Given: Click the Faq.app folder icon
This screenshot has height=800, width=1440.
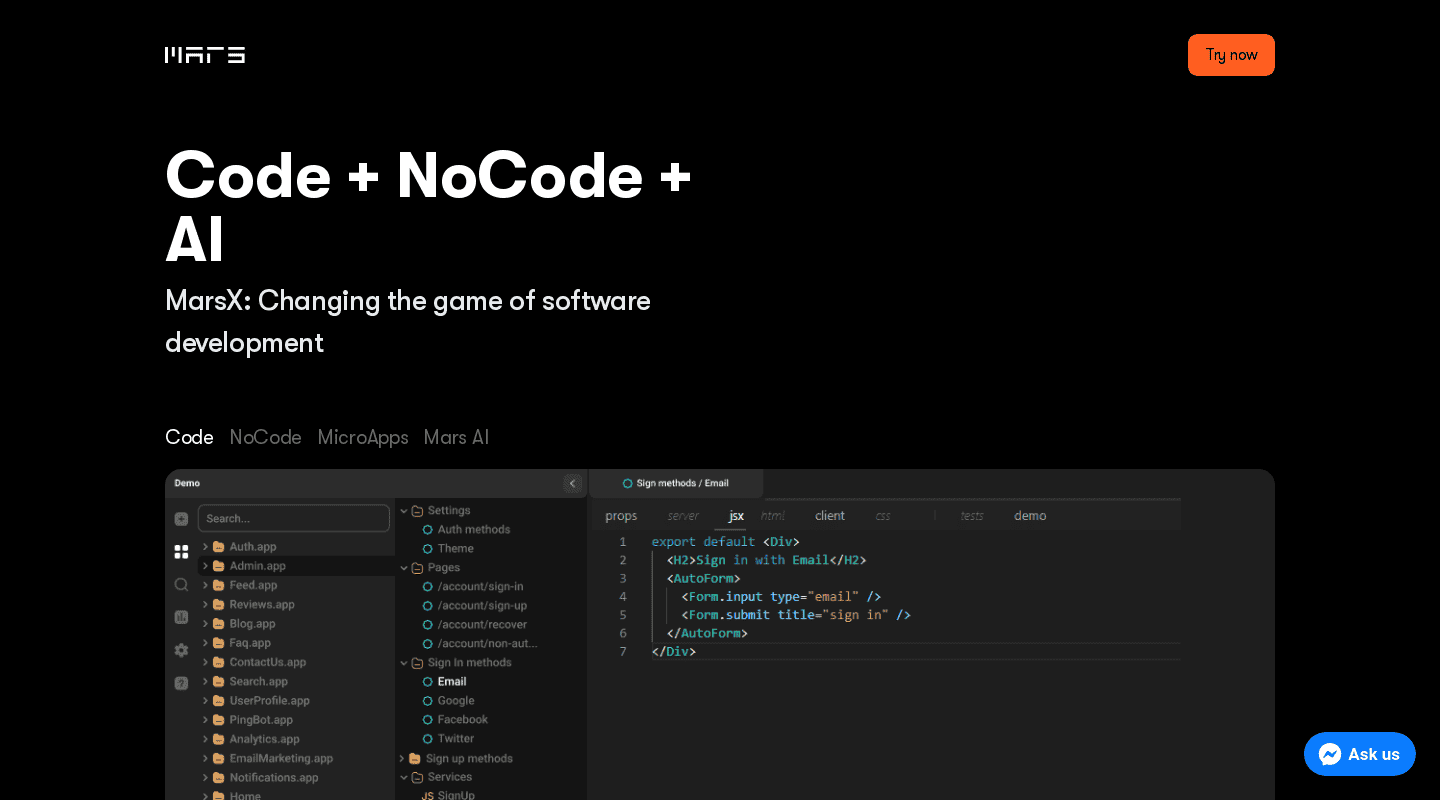Looking at the screenshot, I should point(219,643).
